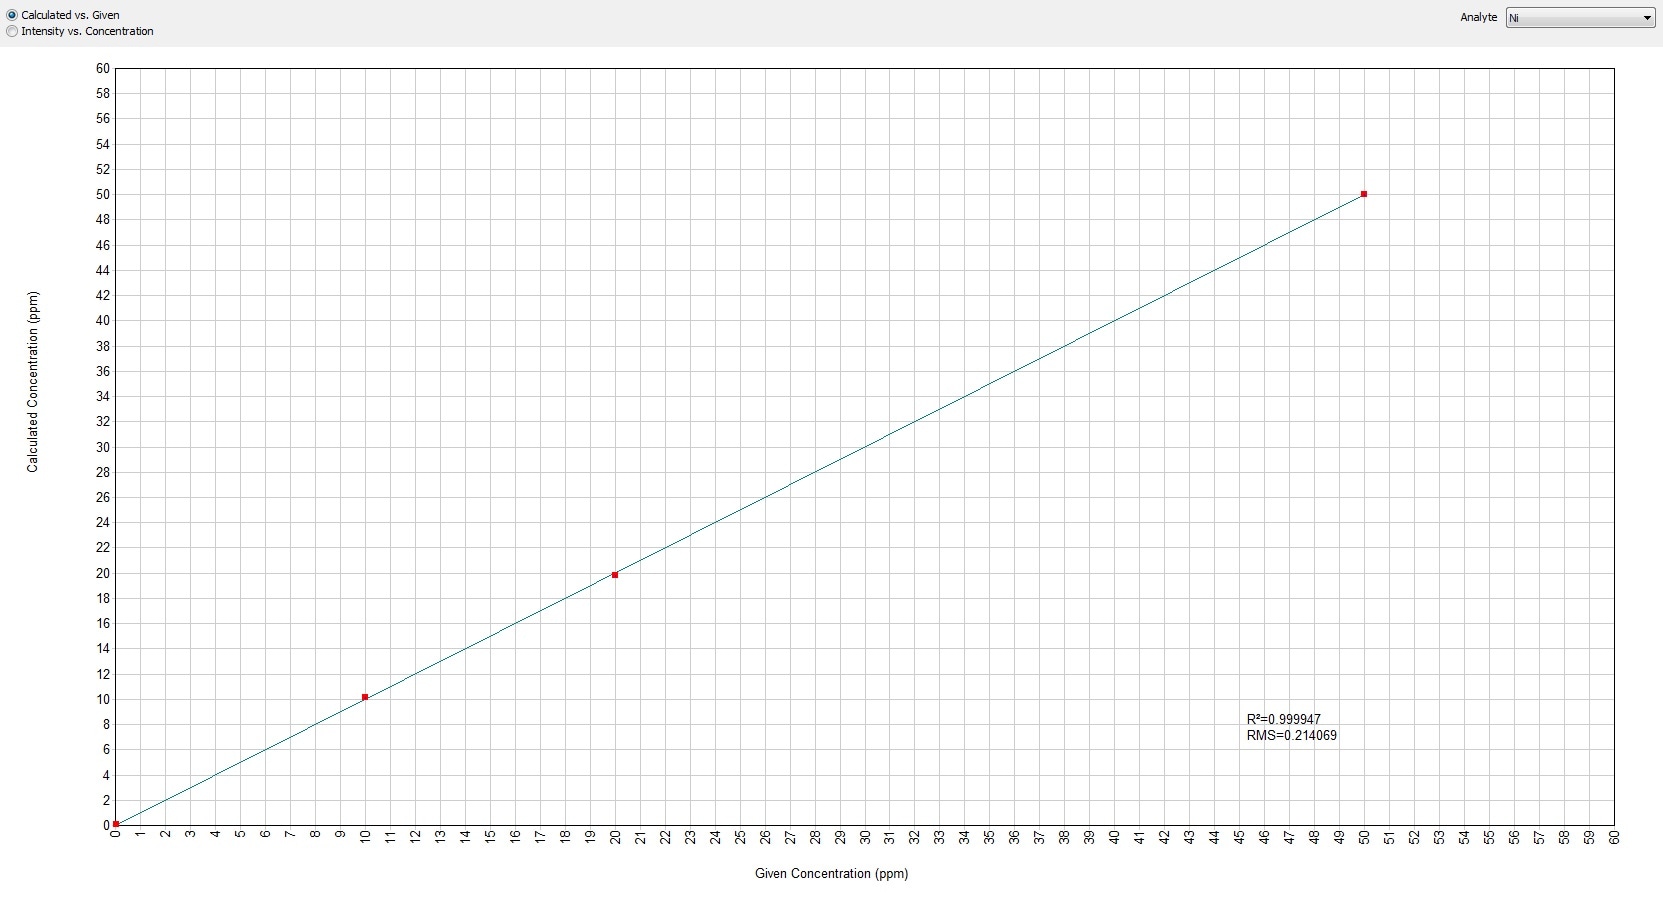The width and height of the screenshot is (1663, 897).
Task: Click the Given Concentration (ppm) axis title
Action: pos(831,873)
